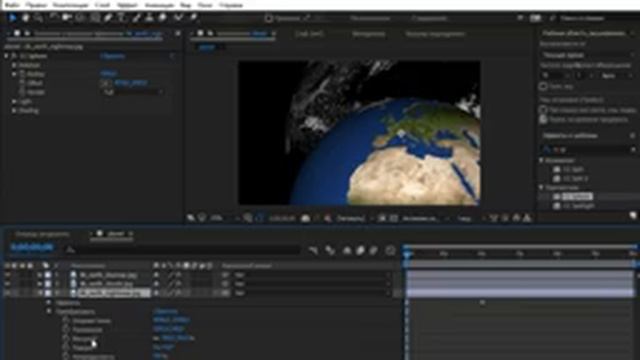640x360 pixels.
Task: Collapse the Perspective effects category
Action: (x=542, y=187)
